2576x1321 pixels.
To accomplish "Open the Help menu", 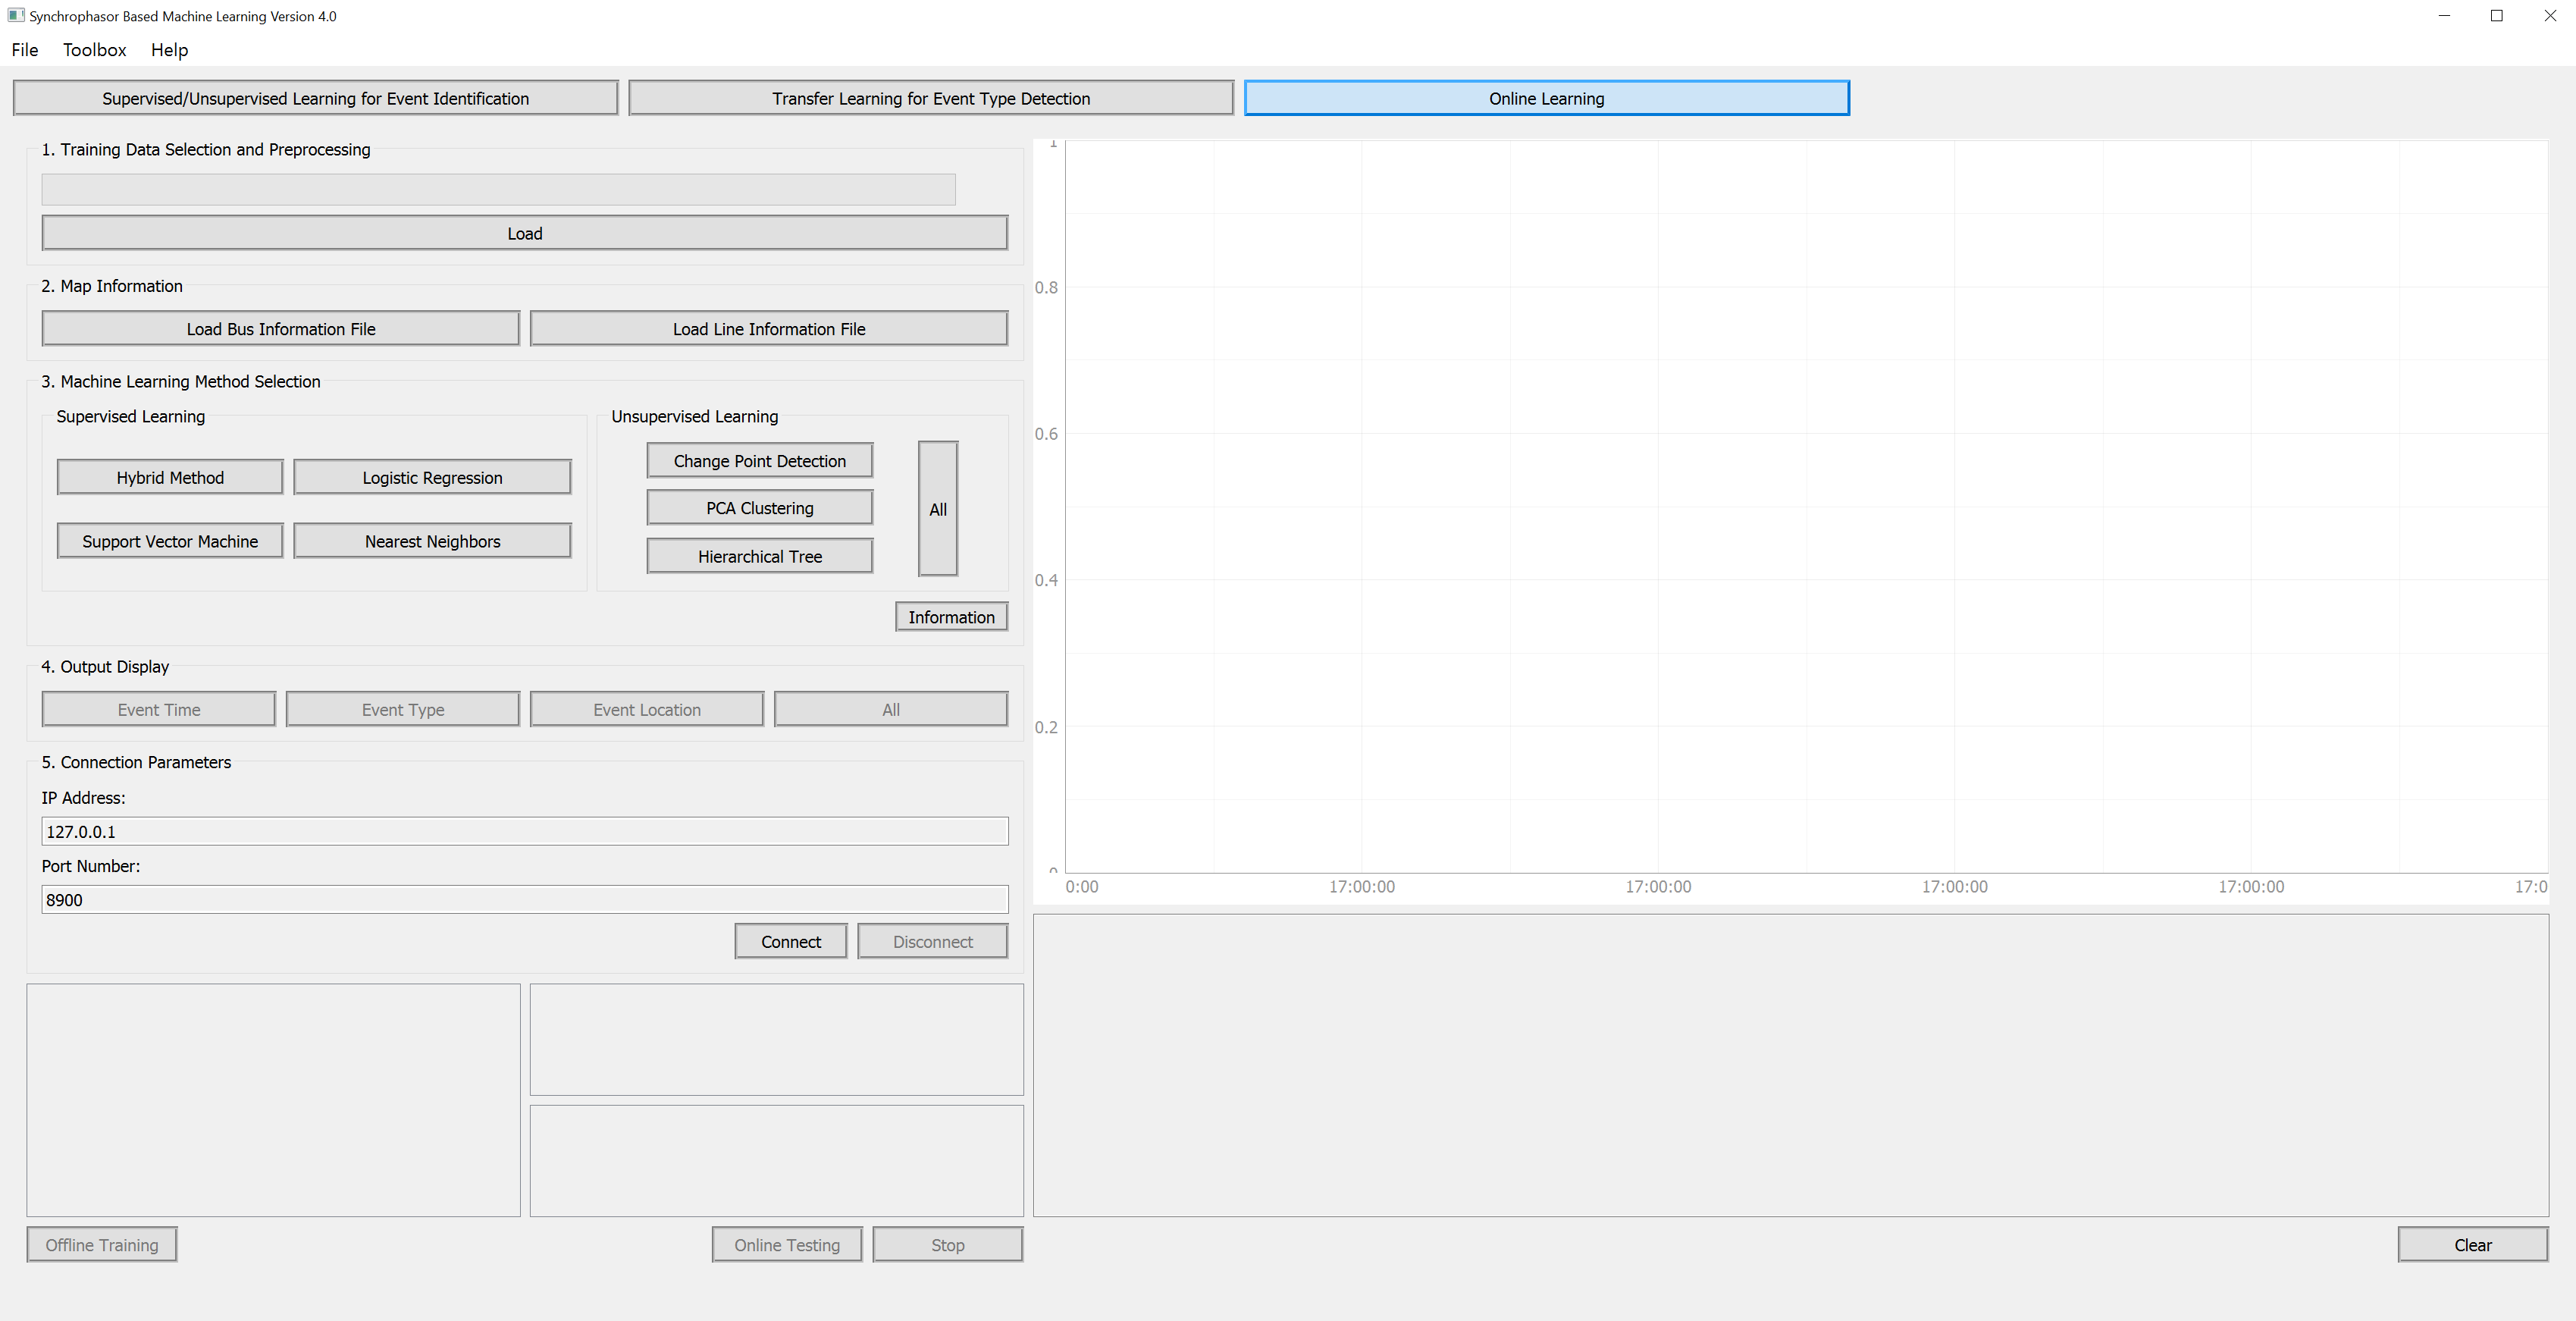I will [169, 50].
